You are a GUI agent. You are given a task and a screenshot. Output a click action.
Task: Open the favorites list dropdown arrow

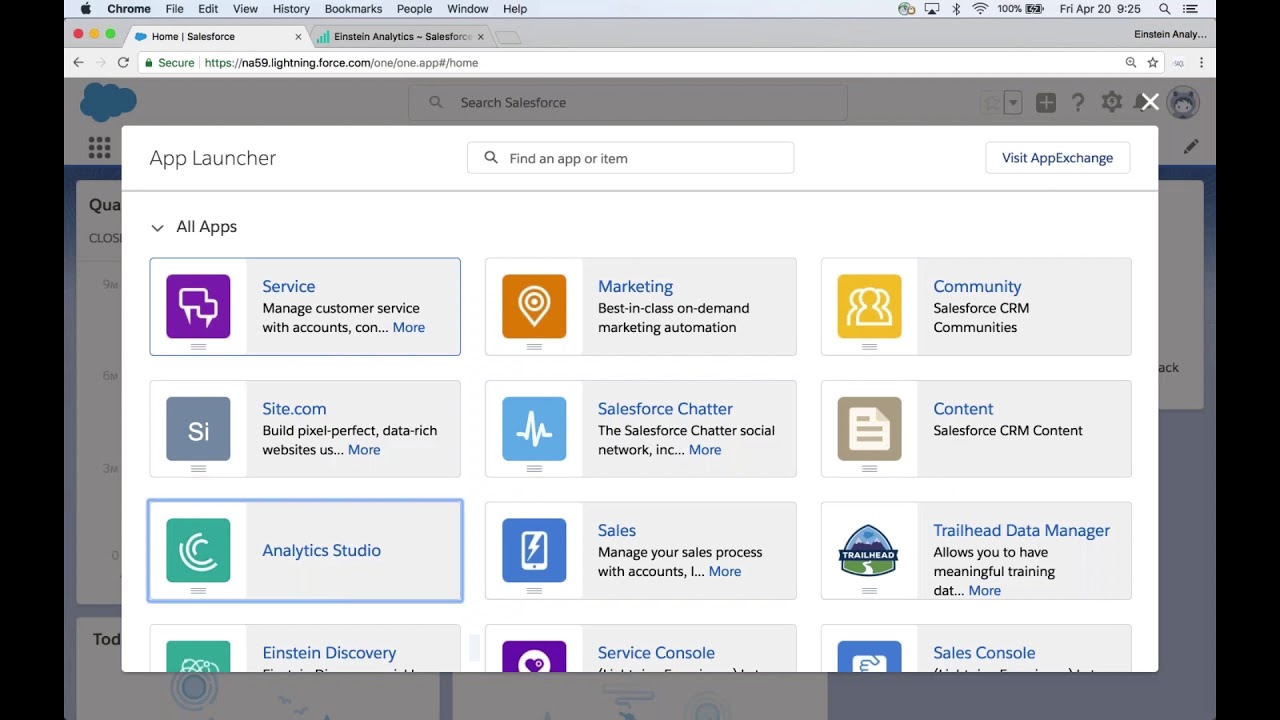coord(1013,102)
